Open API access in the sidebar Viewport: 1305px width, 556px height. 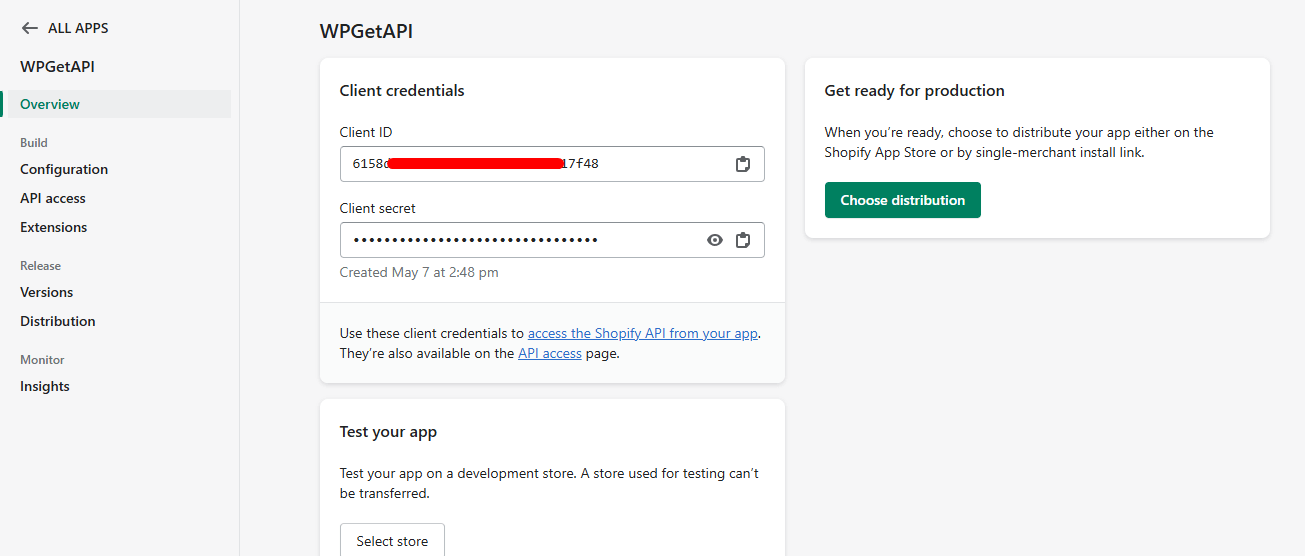click(x=53, y=198)
